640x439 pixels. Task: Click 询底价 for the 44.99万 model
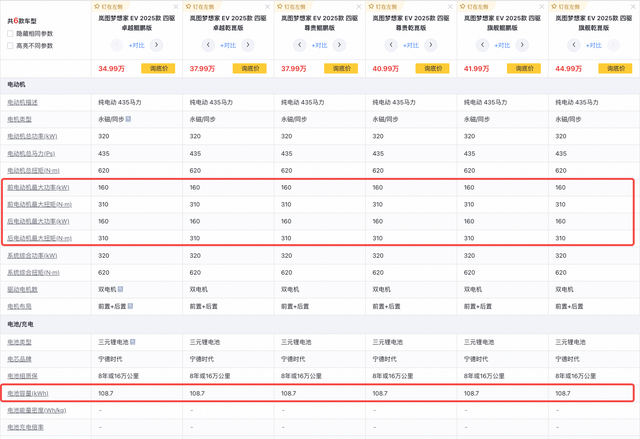616,69
